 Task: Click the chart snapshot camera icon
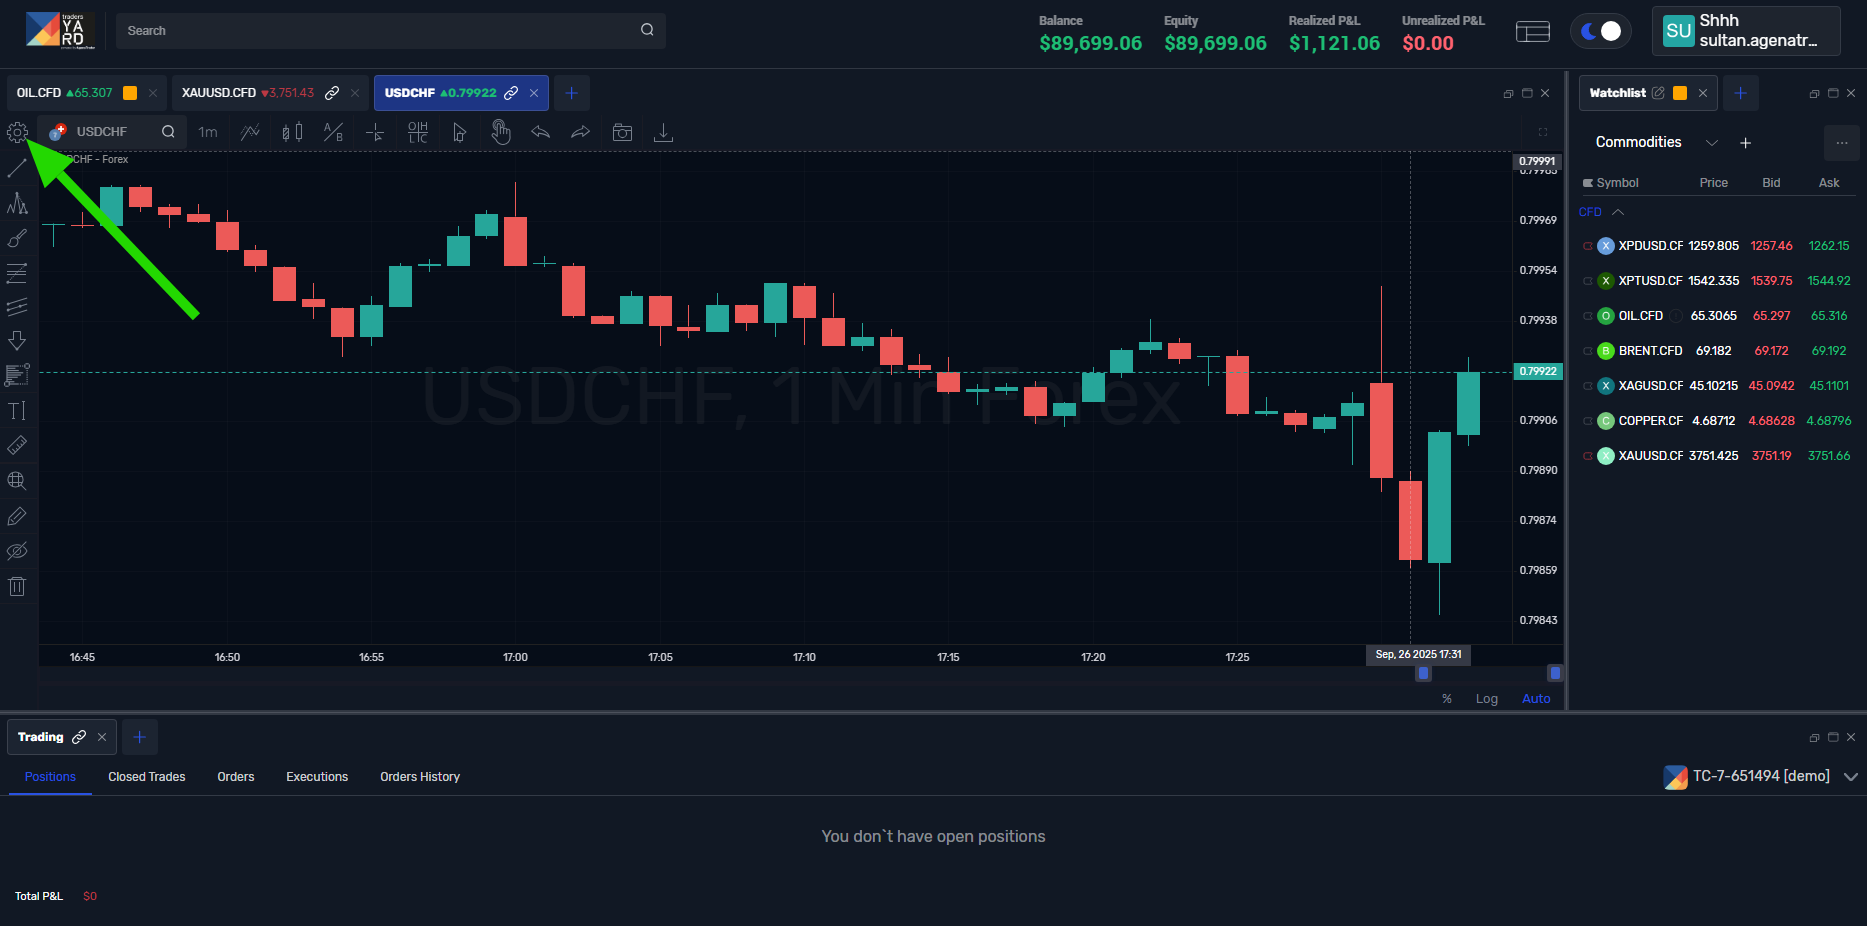(x=622, y=132)
